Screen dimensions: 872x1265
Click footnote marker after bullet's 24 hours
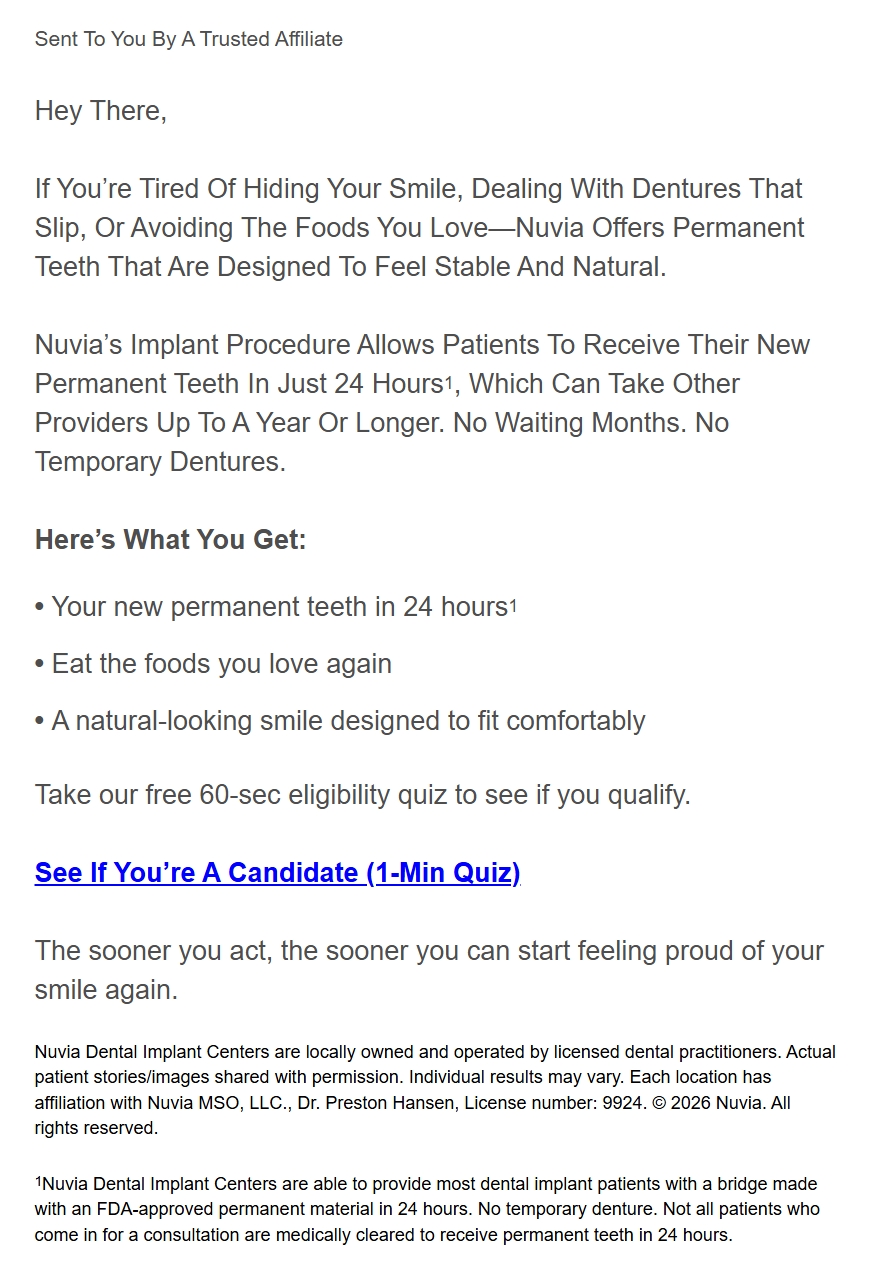click(513, 606)
